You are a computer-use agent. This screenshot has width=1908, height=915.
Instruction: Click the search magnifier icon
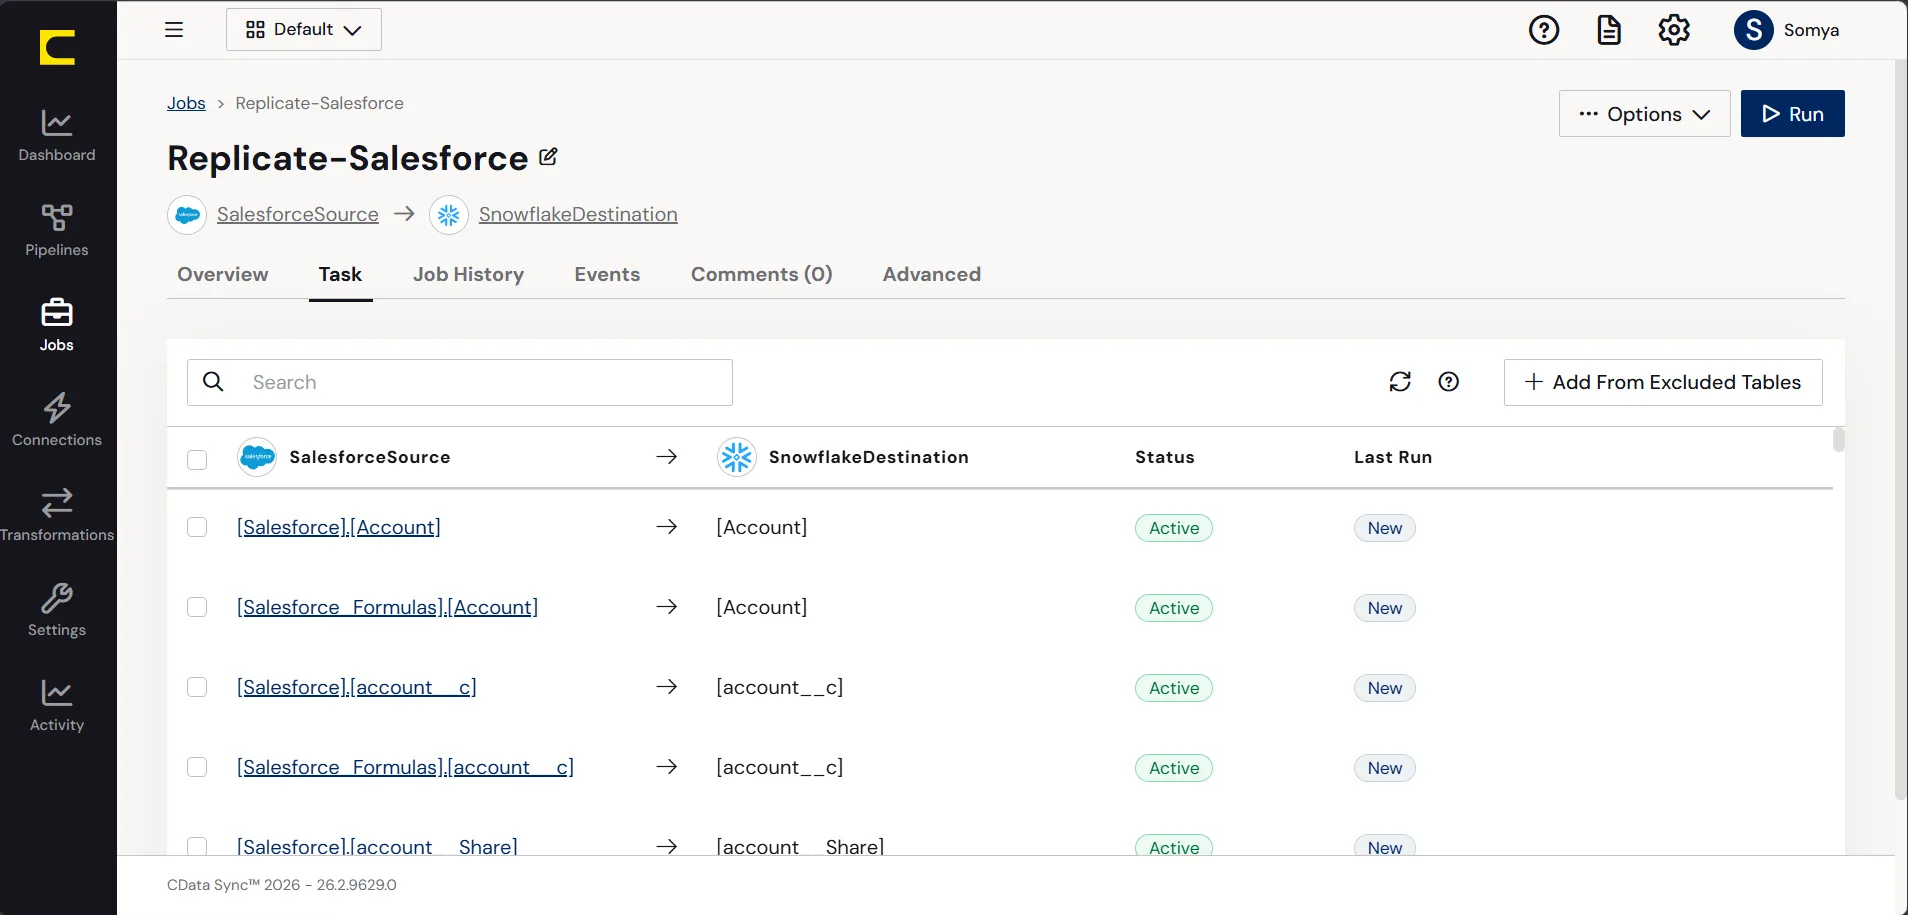213,382
